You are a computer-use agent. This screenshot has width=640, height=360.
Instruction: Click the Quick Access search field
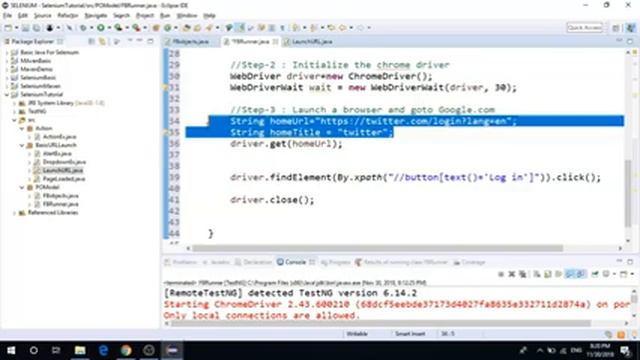point(584,28)
